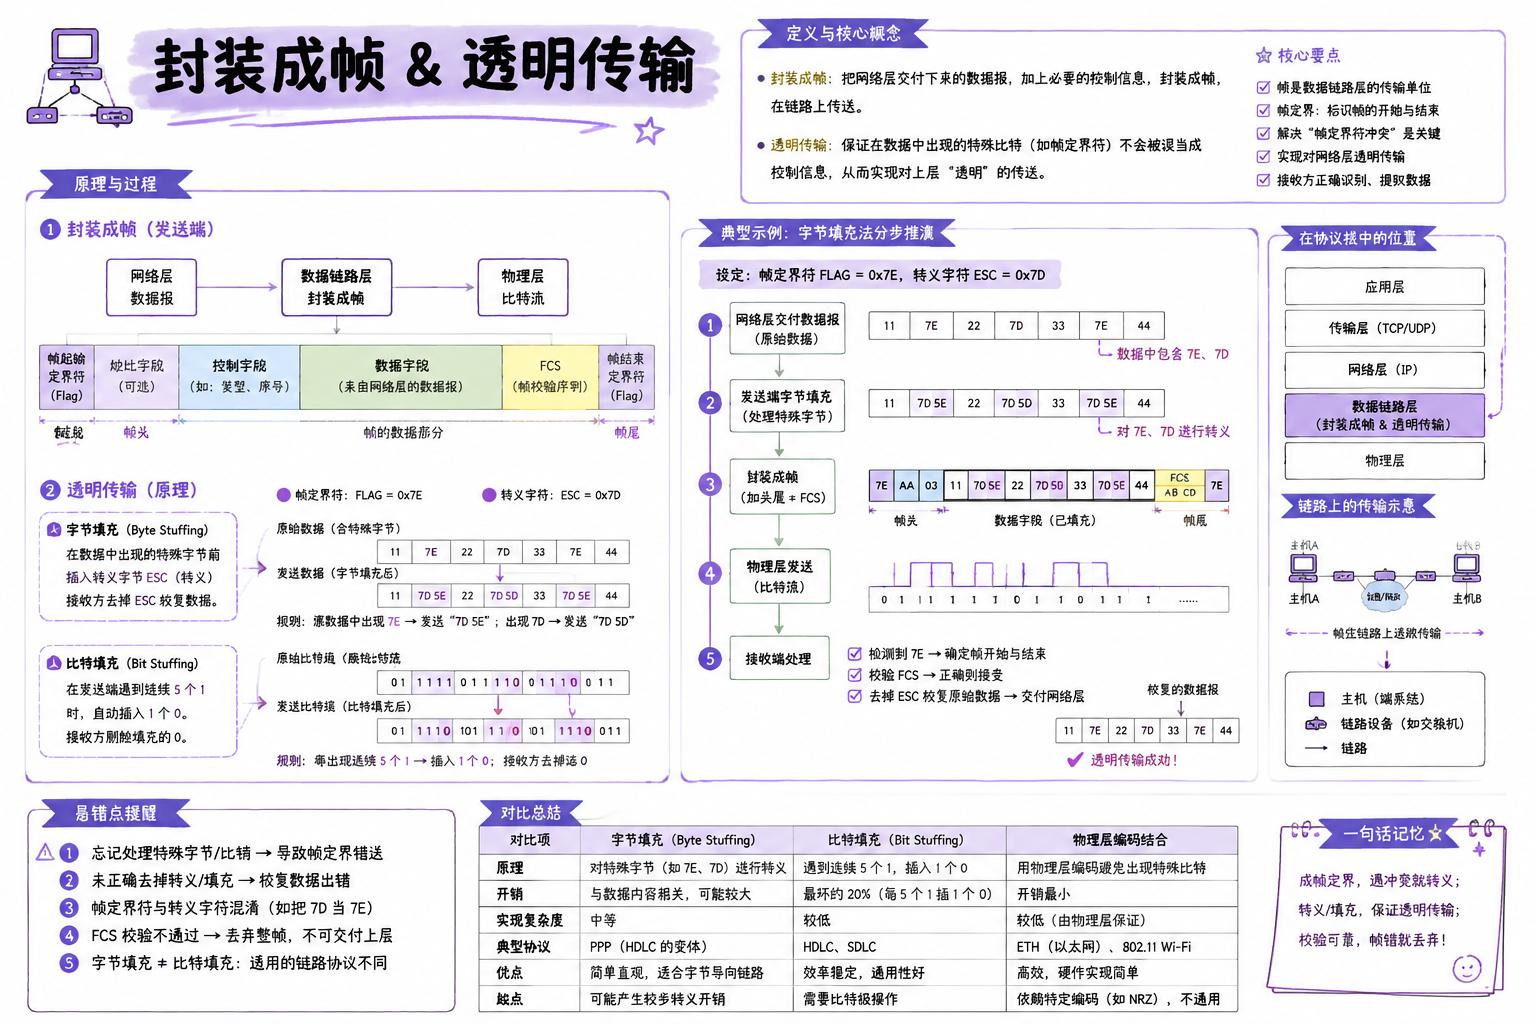Click the highlighted 数据链路层 stack box
This screenshot has width=1536, height=1024.
point(1384,415)
